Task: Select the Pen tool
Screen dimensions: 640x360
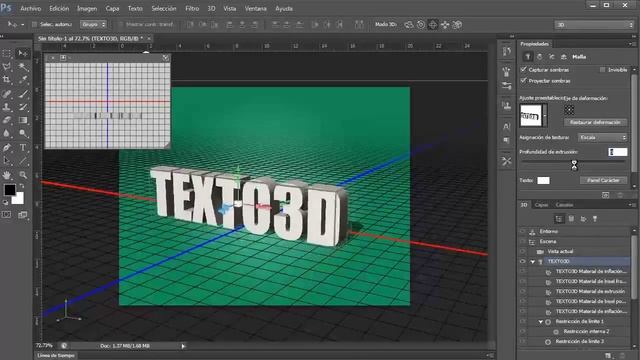Action: (7, 147)
